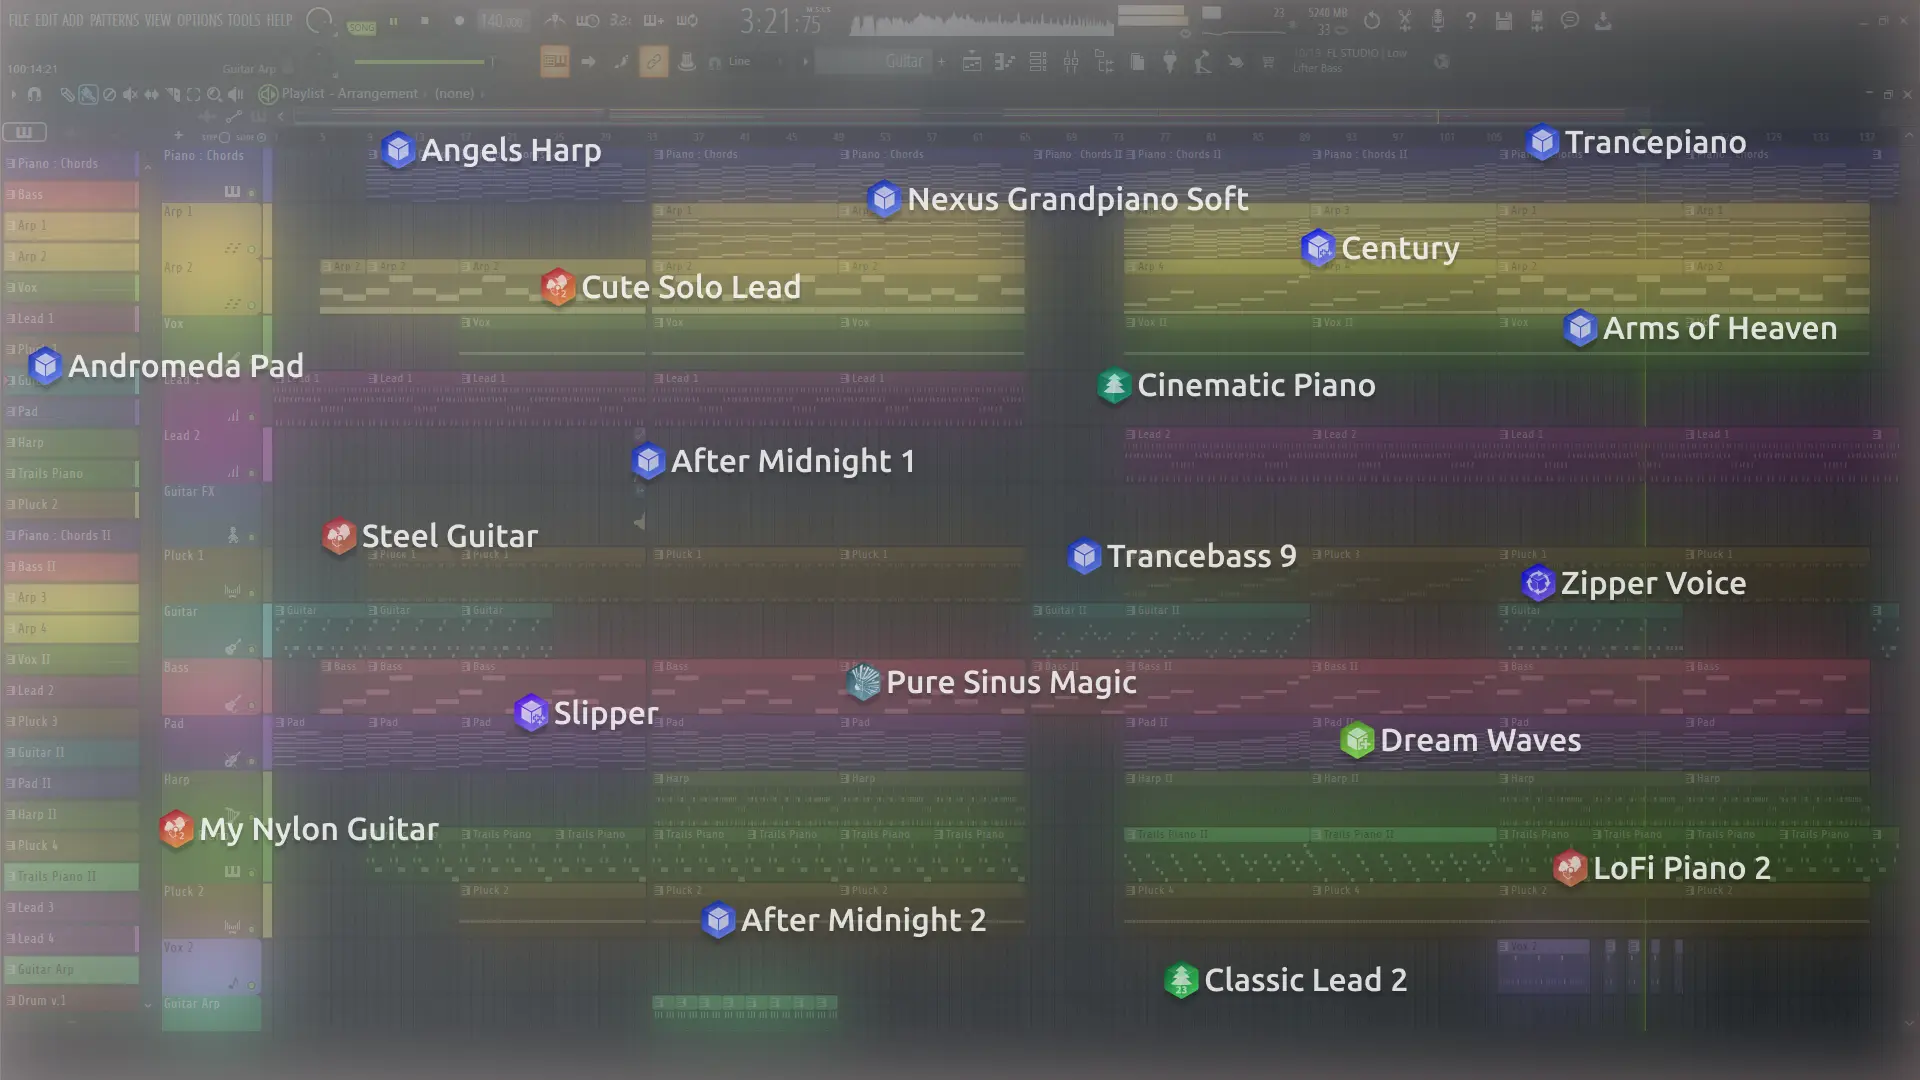Click the Pure Sinus Magic preset icon
Screen dimensions: 1920x1080
click(863, 682)
